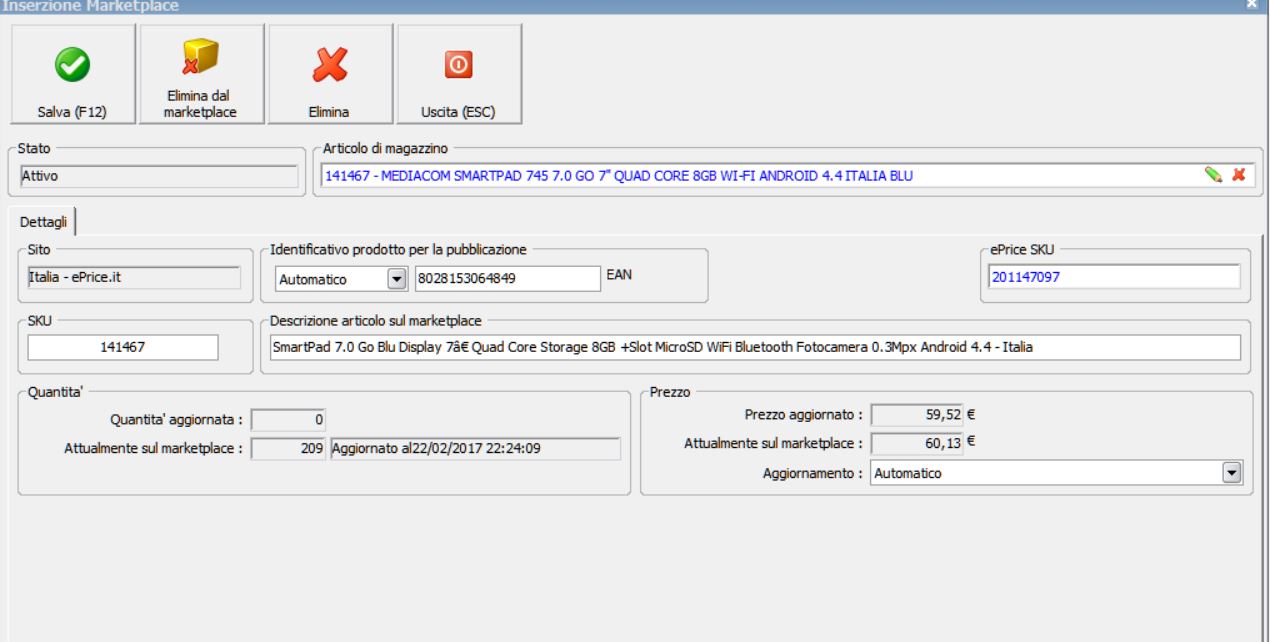Click the Aggiornato al 22/02/2017 timestamp field

474,448
